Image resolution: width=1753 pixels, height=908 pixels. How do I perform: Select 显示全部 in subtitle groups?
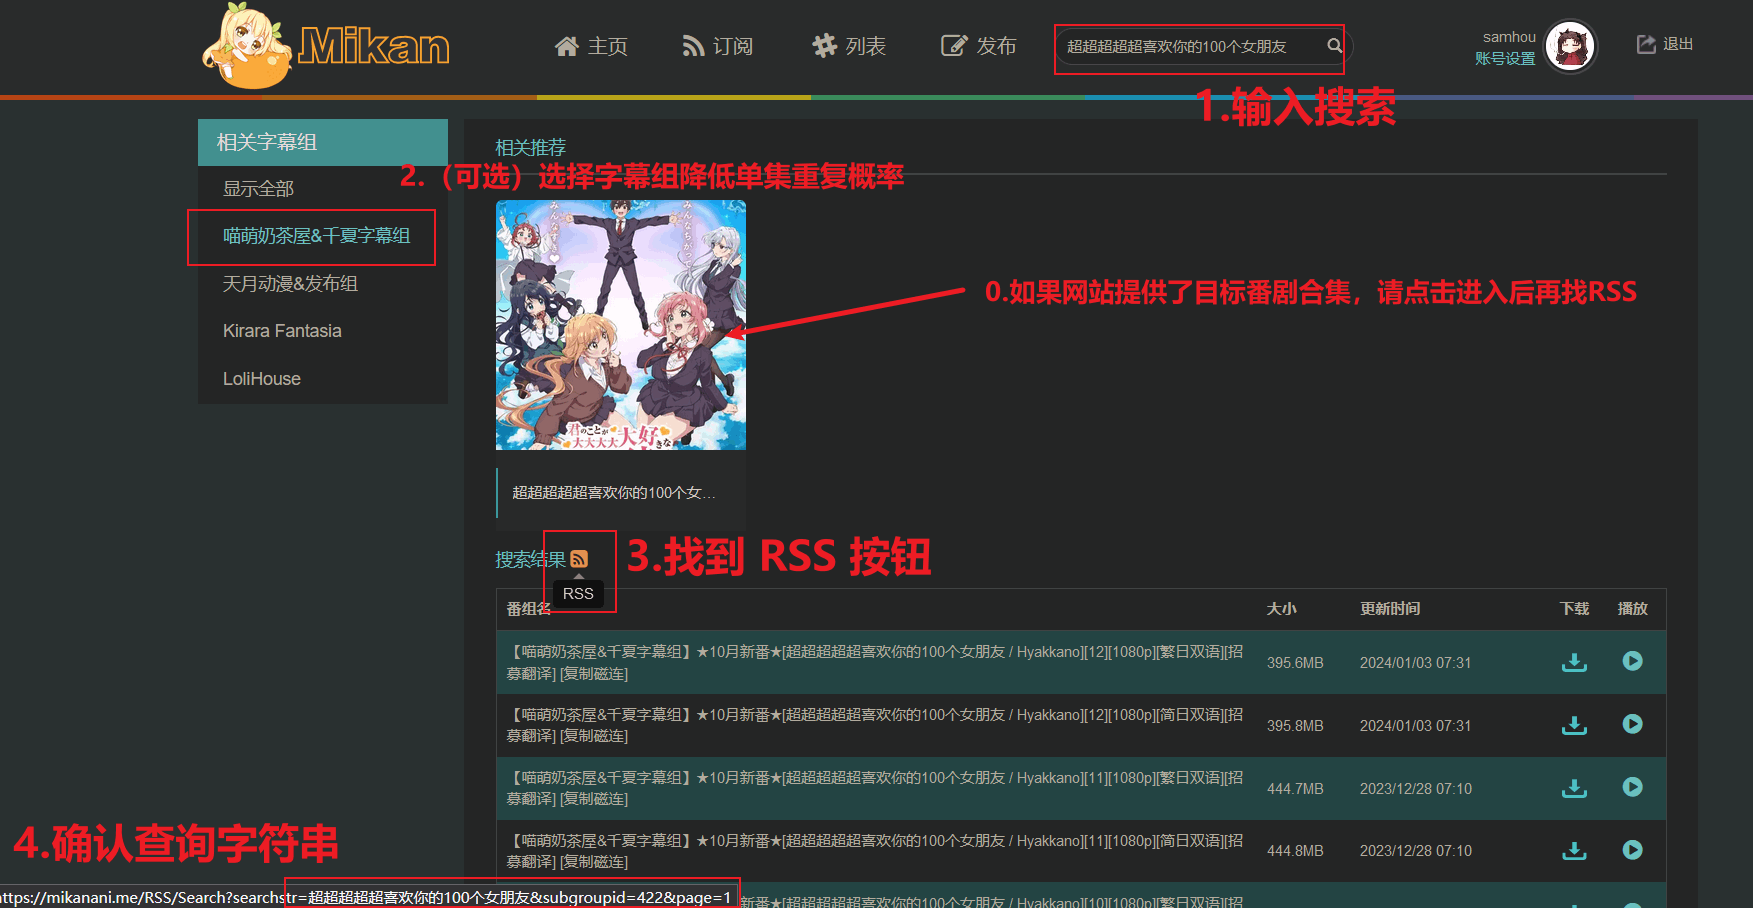click(x=258, y=189)
